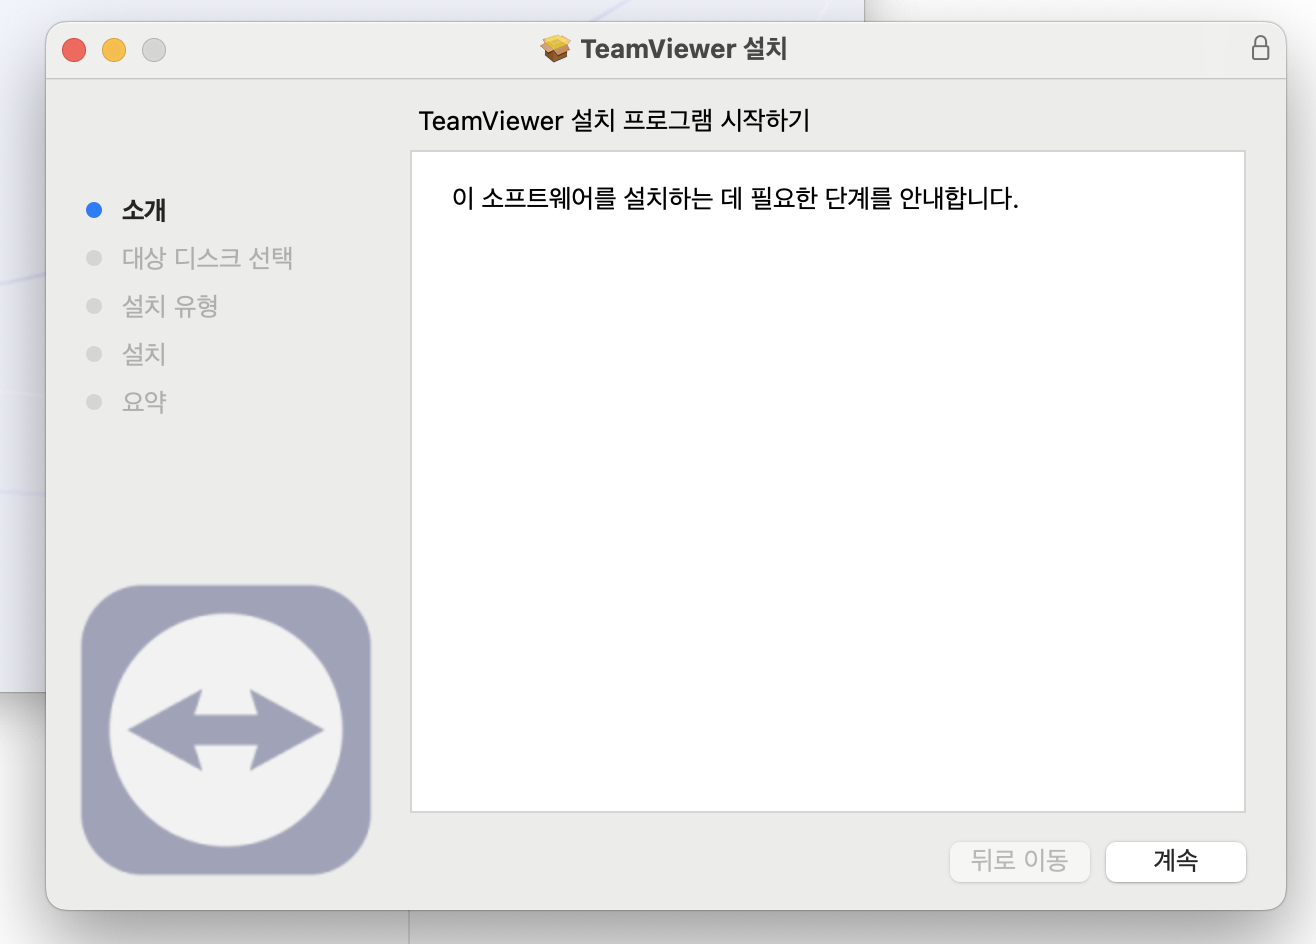The width and height of the screenshot is (1316, 944).
Task: Select the 소개 step in sidebar
Action: 144,210
